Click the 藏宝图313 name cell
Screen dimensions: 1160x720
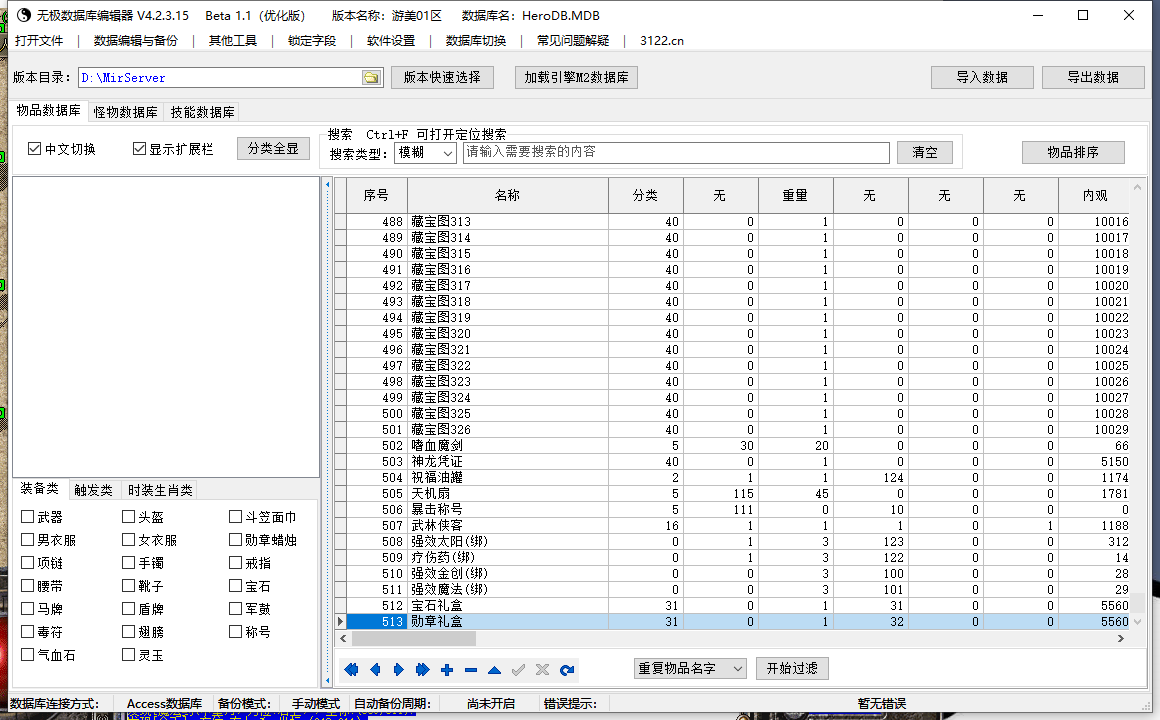508,221
